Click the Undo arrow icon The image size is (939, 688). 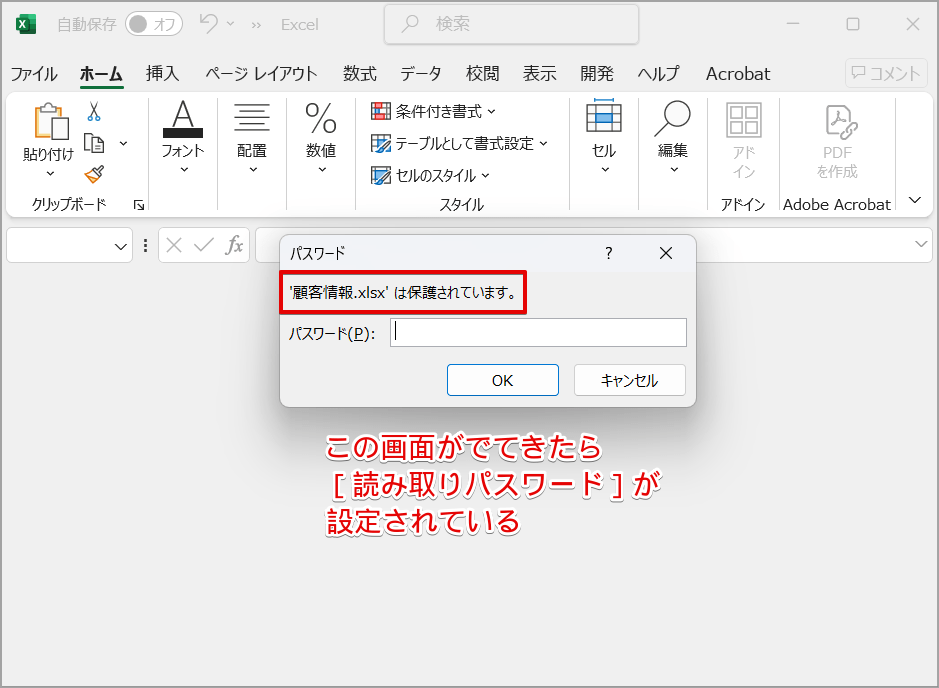(x=208, y=24)
